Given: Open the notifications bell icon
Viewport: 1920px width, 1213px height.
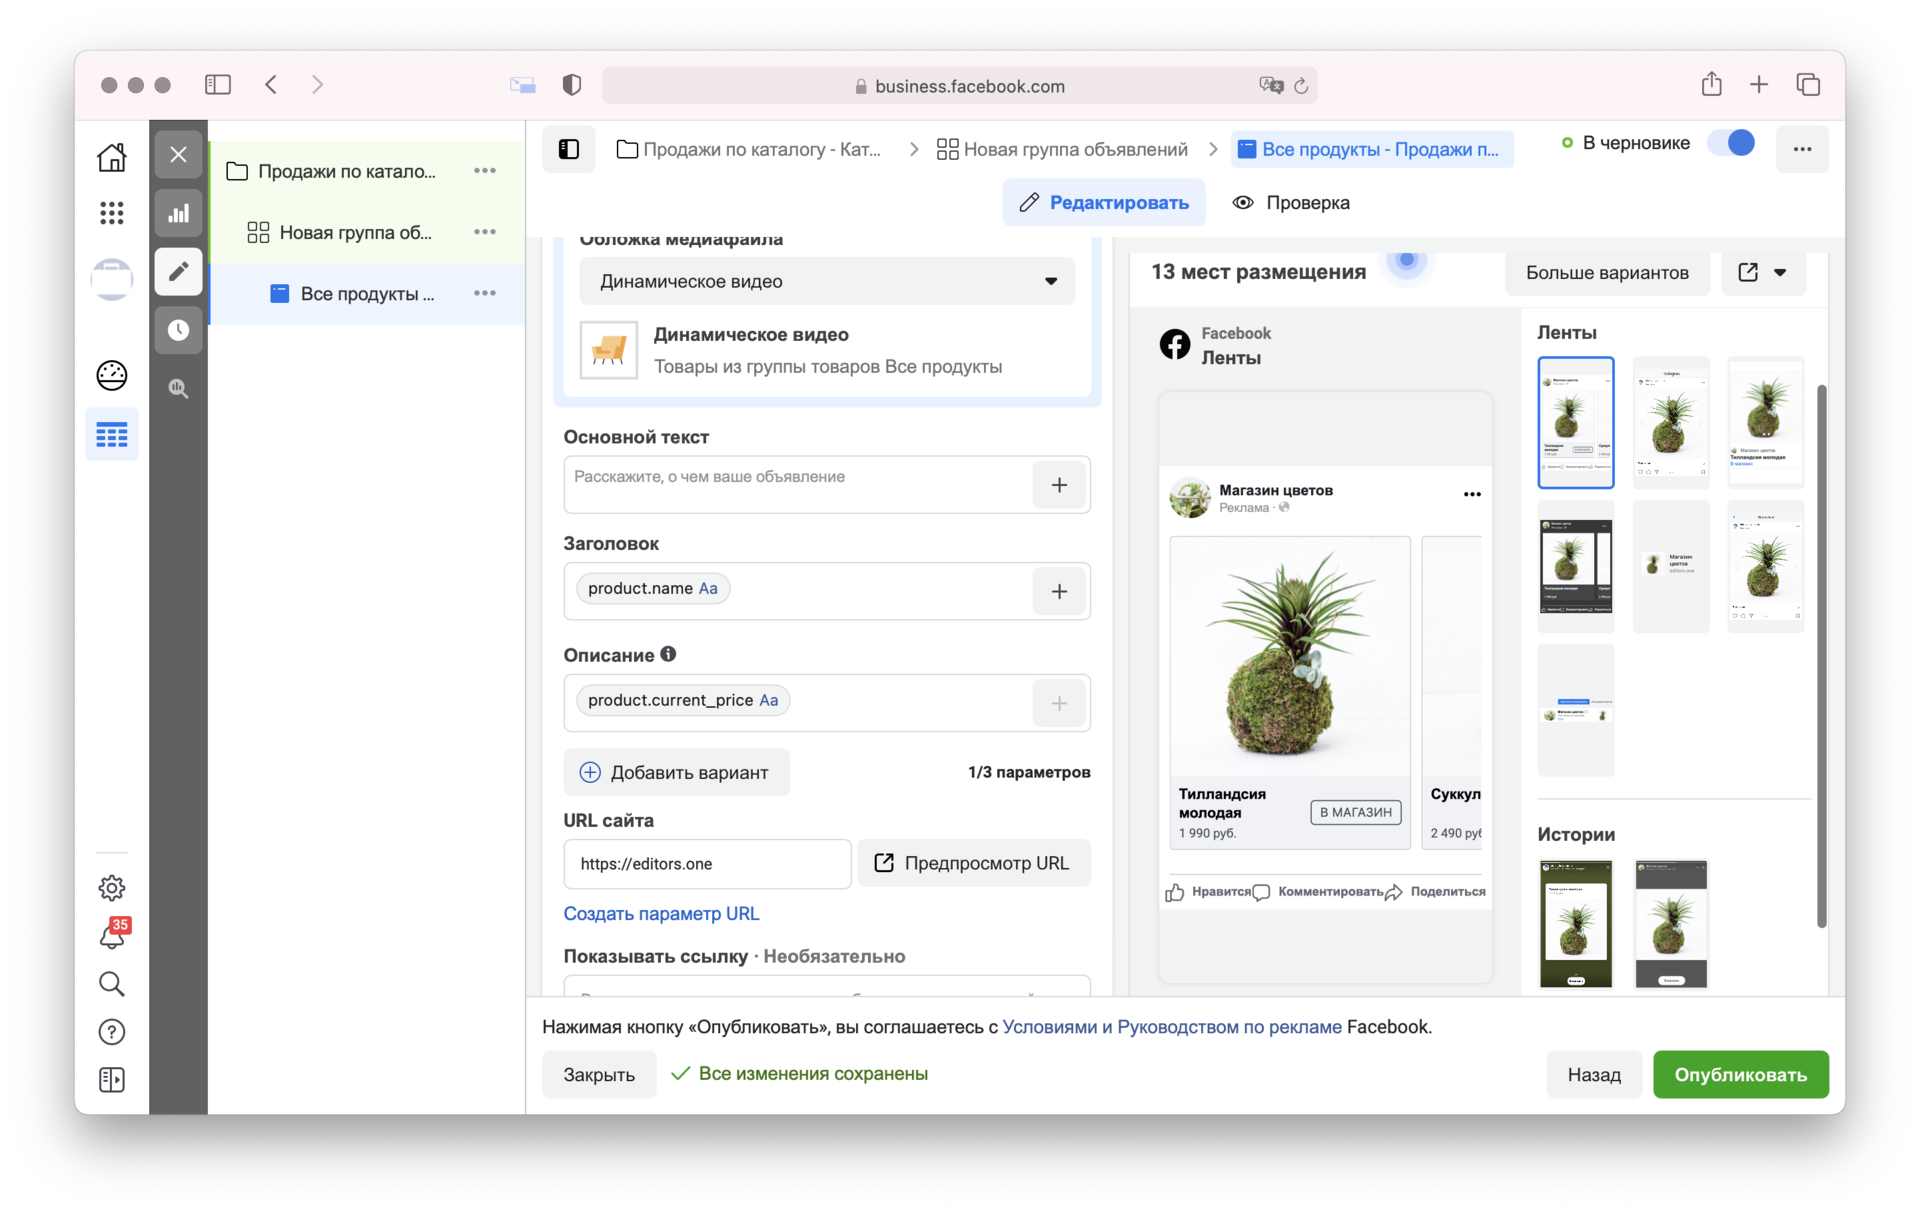Looking at the screenshot, I should (112, 937).
